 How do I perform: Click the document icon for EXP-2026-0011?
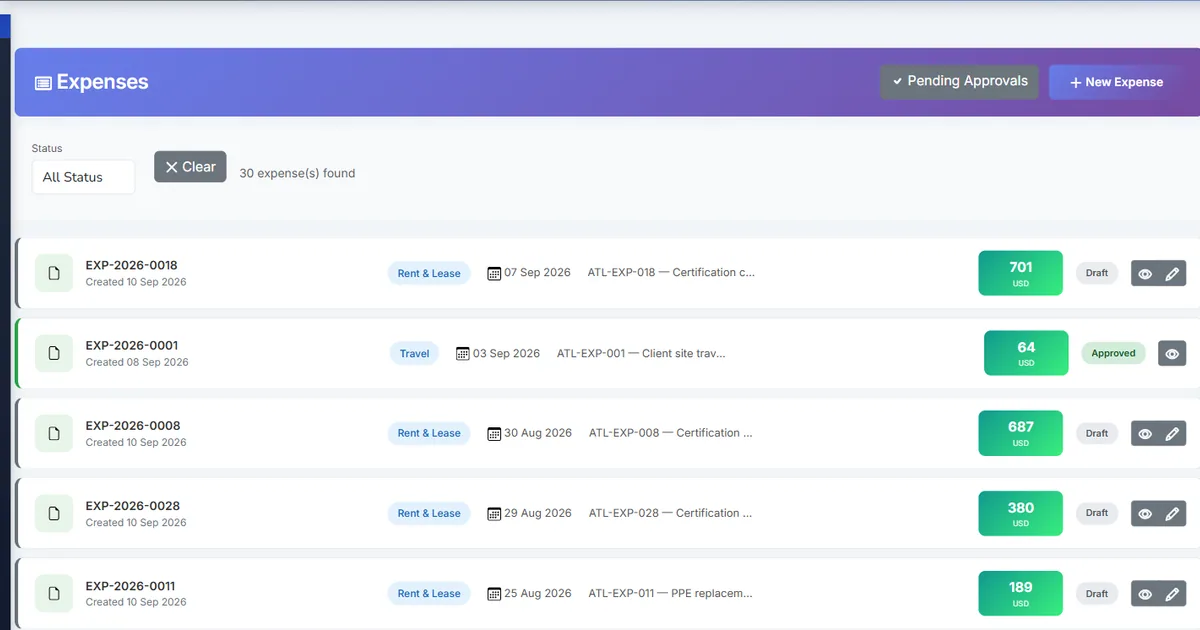click(54, 593)
